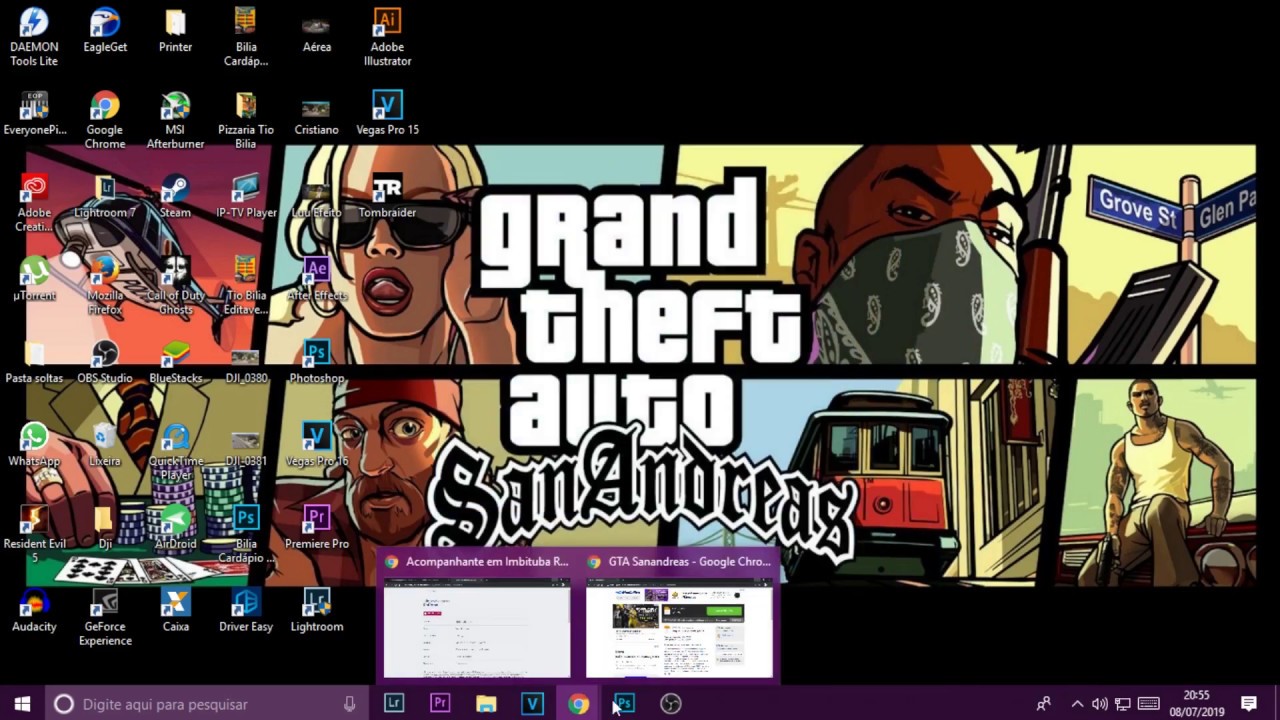Select the Google Chrome desktop shortcut
This screenshot has height=720, width=1280.
point(105,119)
